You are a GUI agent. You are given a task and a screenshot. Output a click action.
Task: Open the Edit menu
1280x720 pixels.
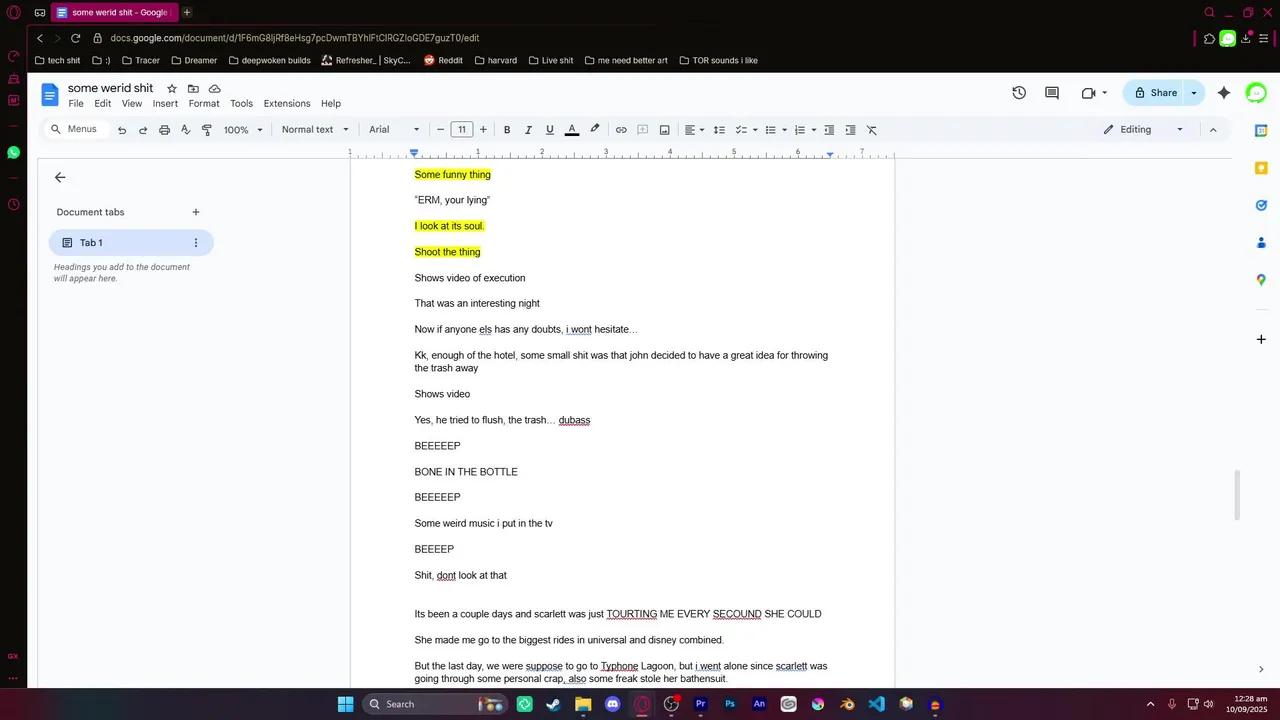point(103,104)
